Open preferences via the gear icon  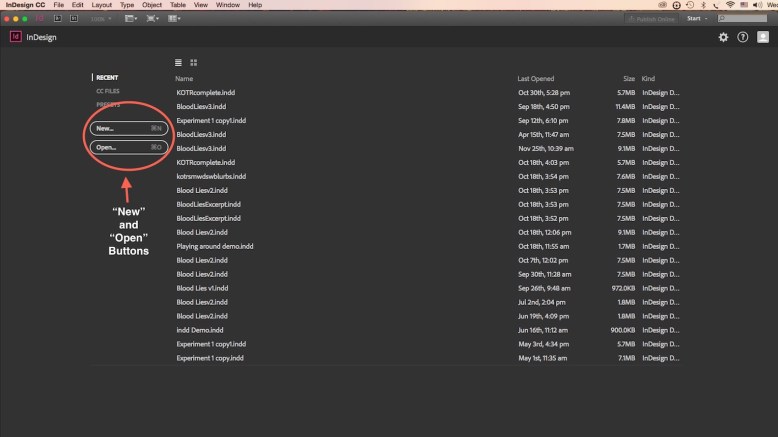[723, 37]
